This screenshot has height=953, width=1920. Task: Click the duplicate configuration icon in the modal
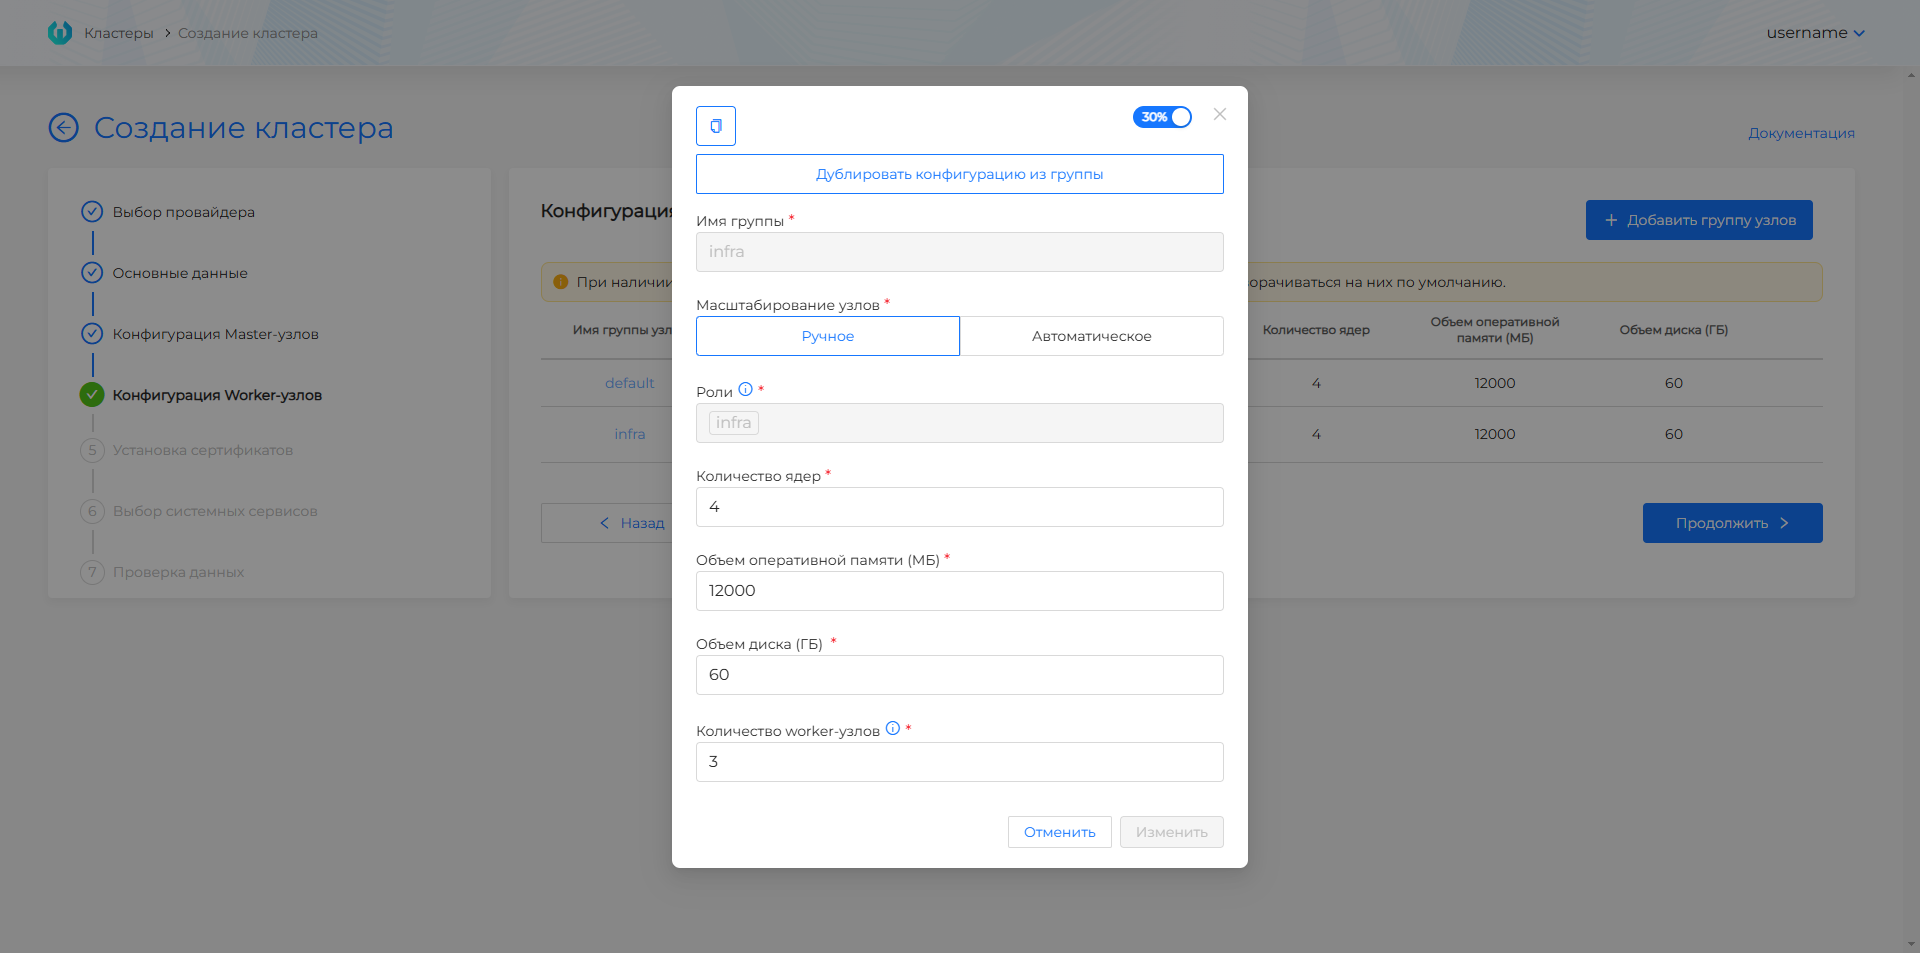click(715, 125)
